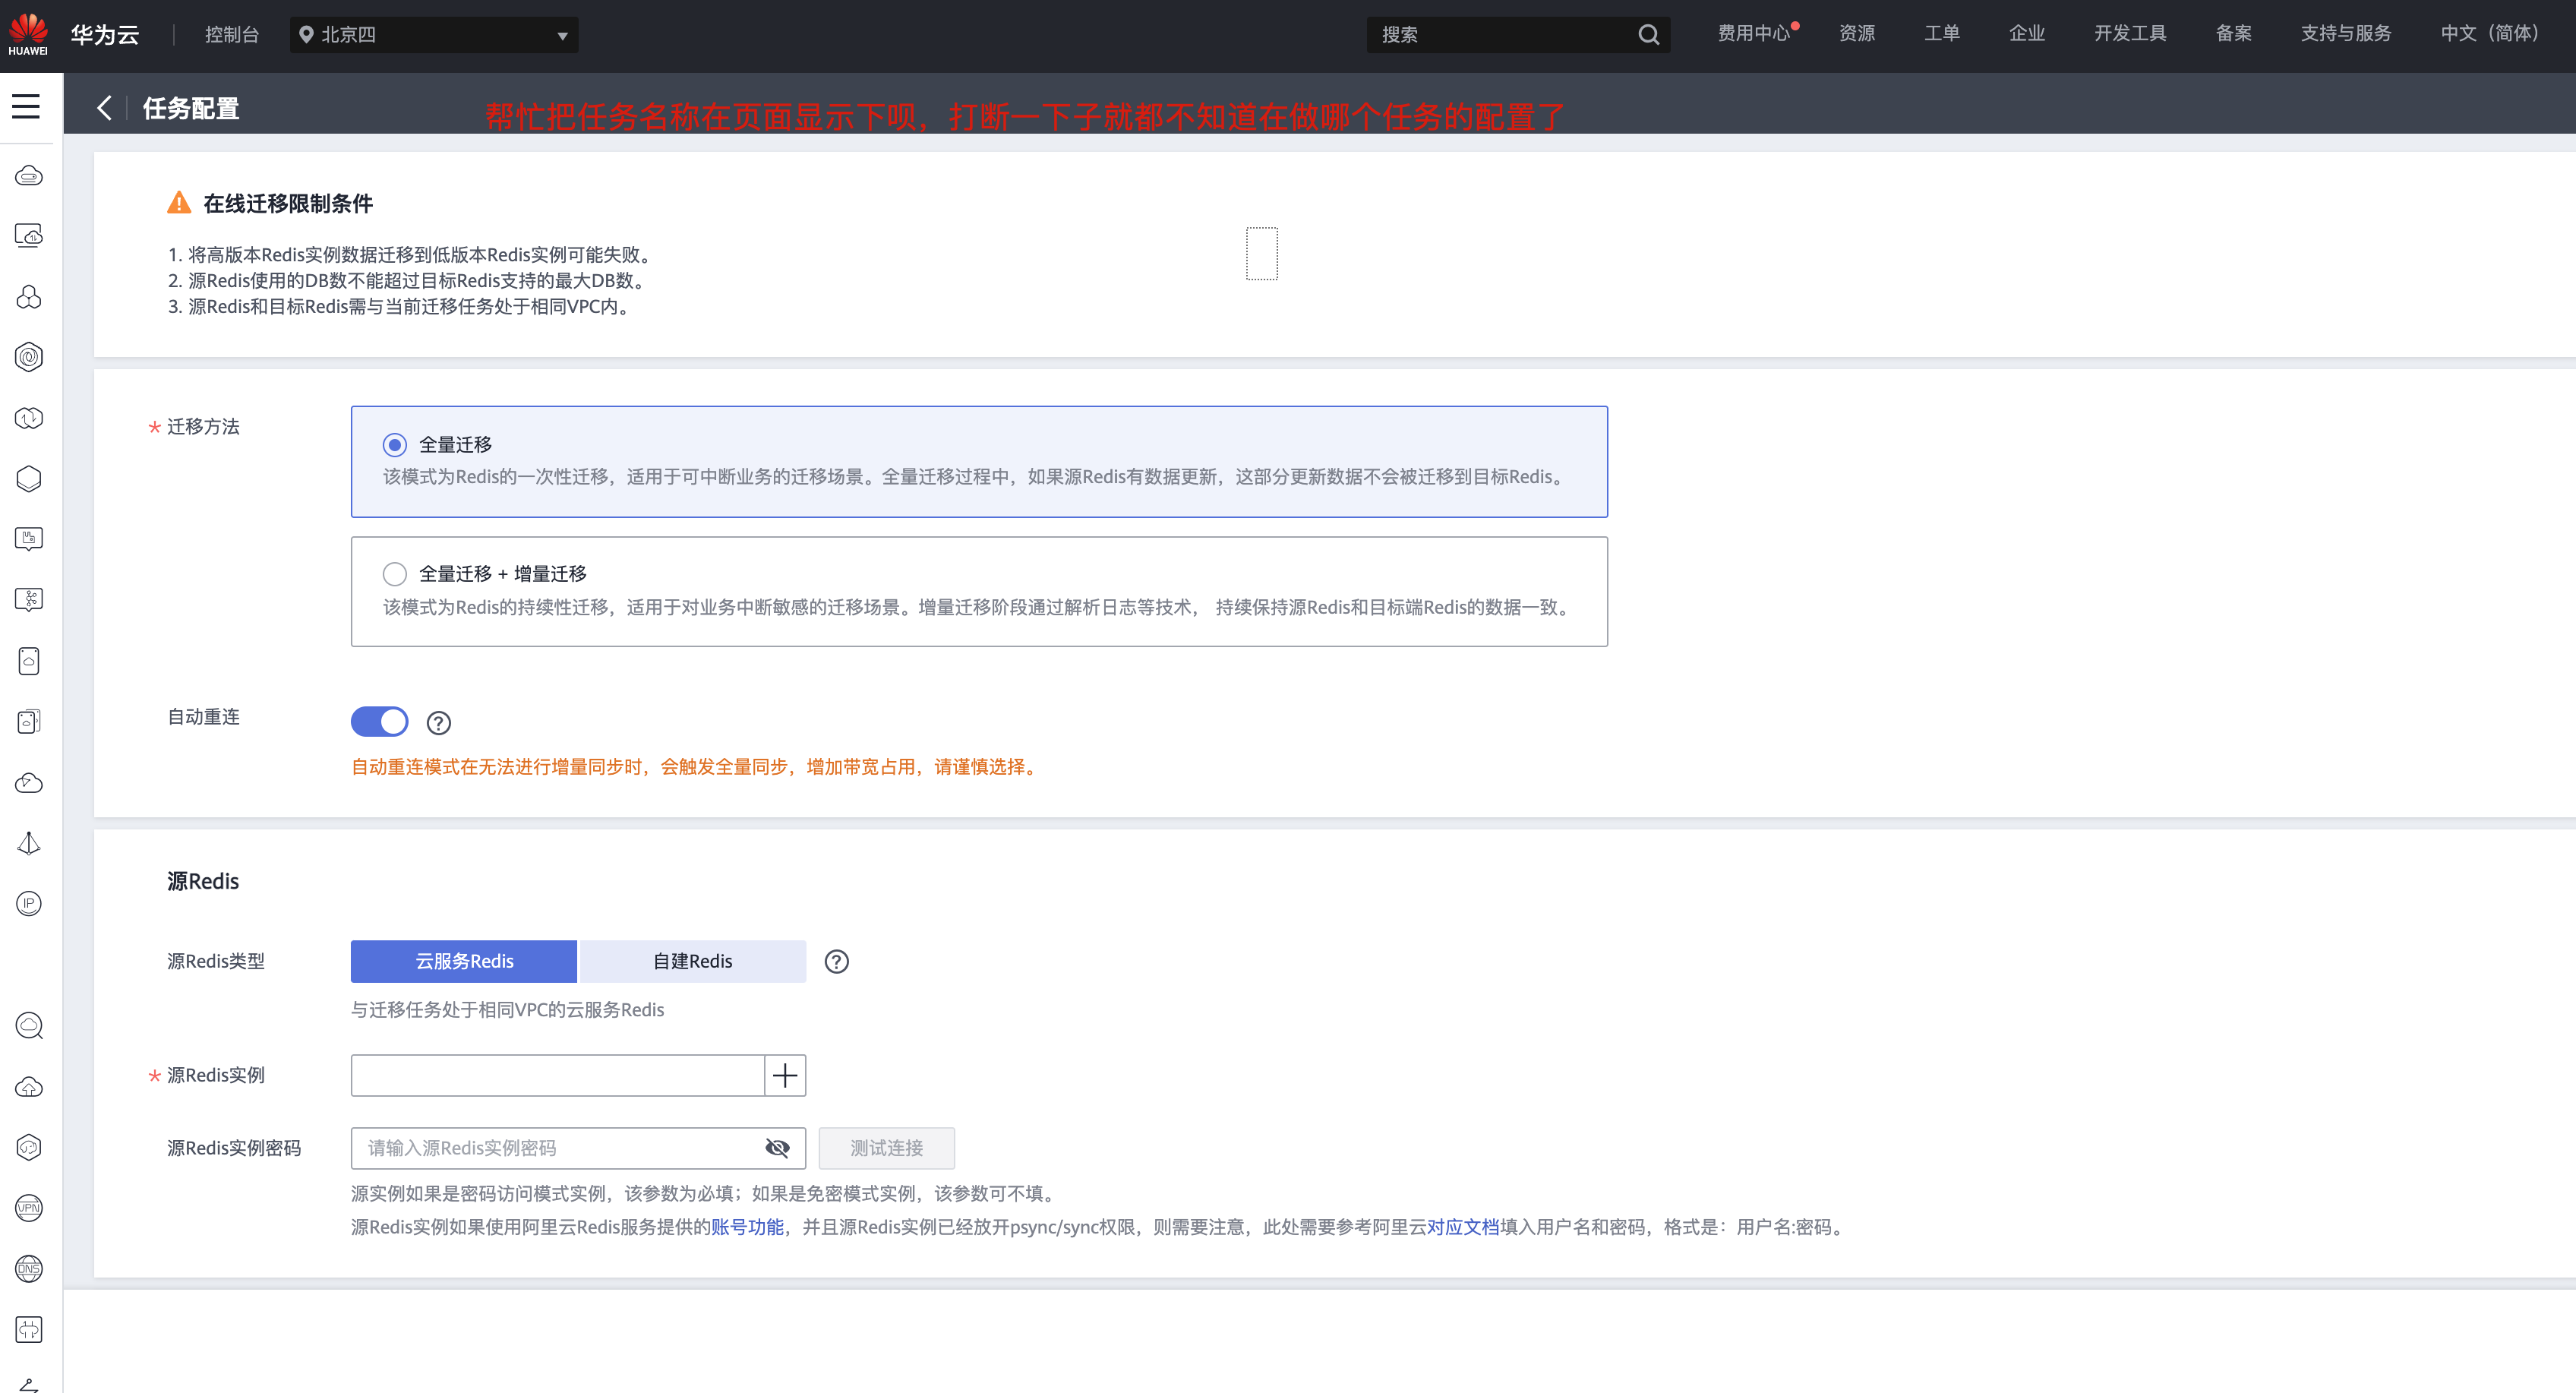Open the monitor with cloud sync sidebar icon
The width and height of the screenshot is (2576, 1393).
[x=29, y=236]
